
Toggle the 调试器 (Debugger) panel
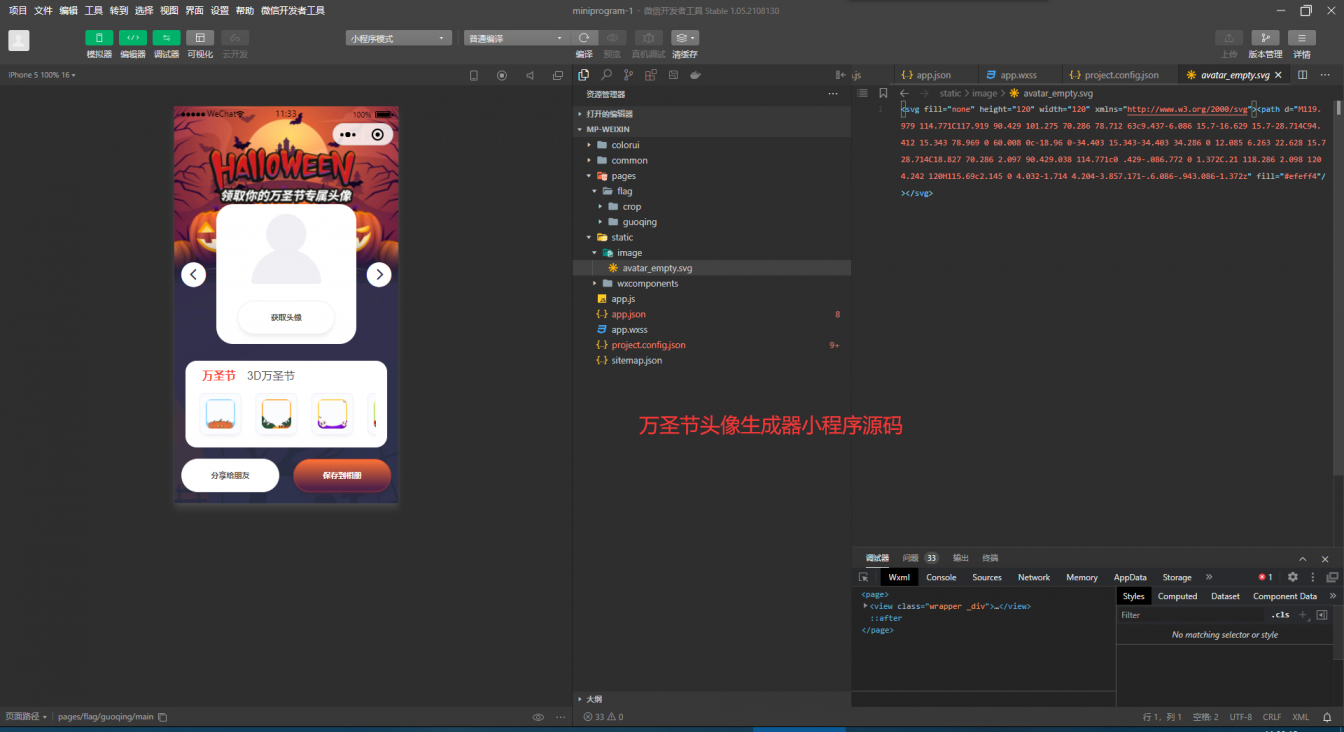point(165,38)
